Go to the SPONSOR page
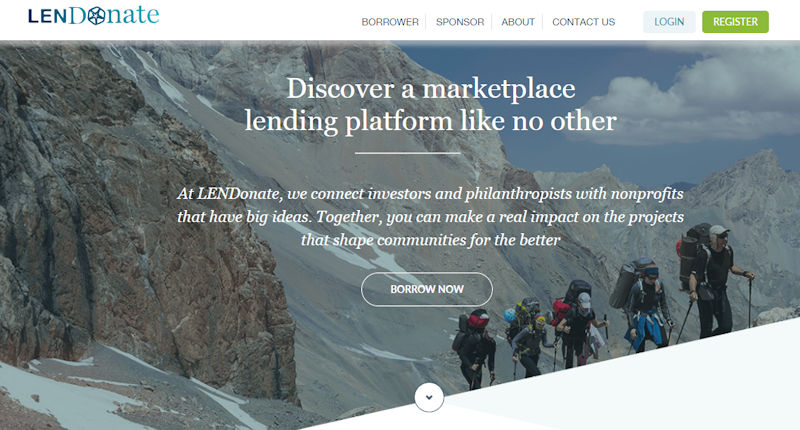This screenshot has height=430, width=800. [460, 22]
